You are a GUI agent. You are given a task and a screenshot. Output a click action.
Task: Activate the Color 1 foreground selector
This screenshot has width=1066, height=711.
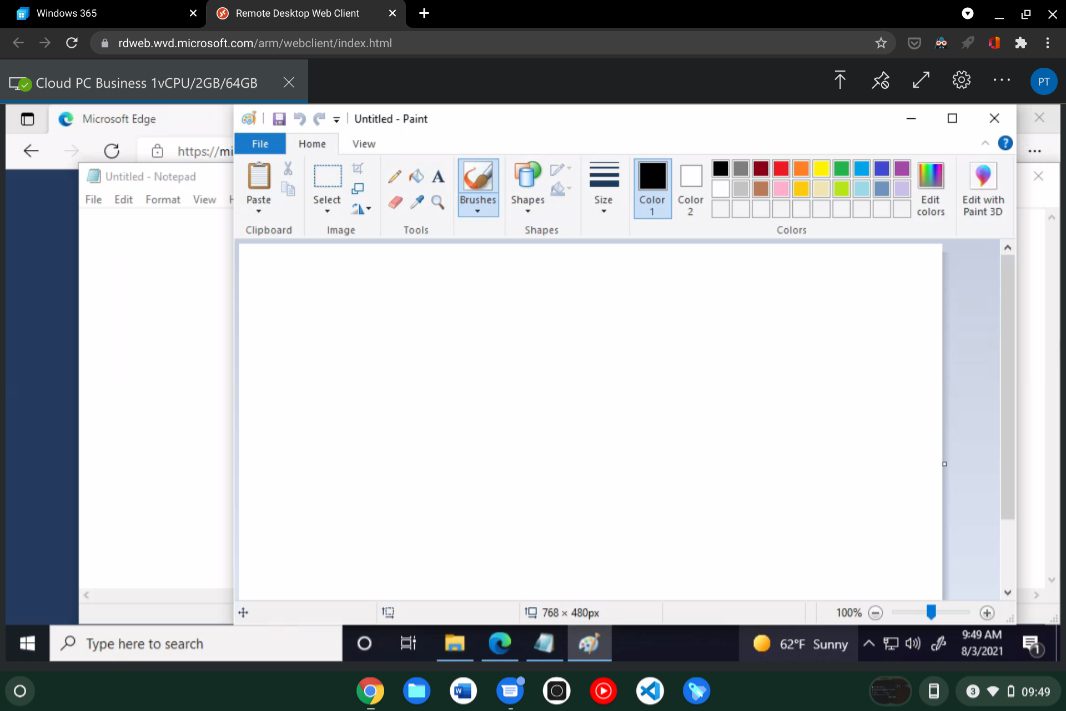click(652, 188)
